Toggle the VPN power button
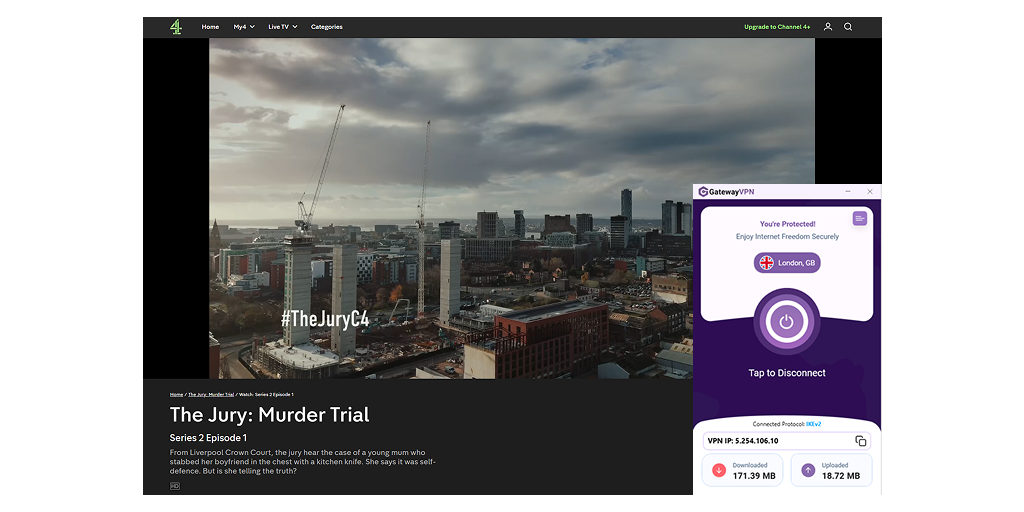The height and width of the screenshot is (512, 1024). tap(786, 321)
